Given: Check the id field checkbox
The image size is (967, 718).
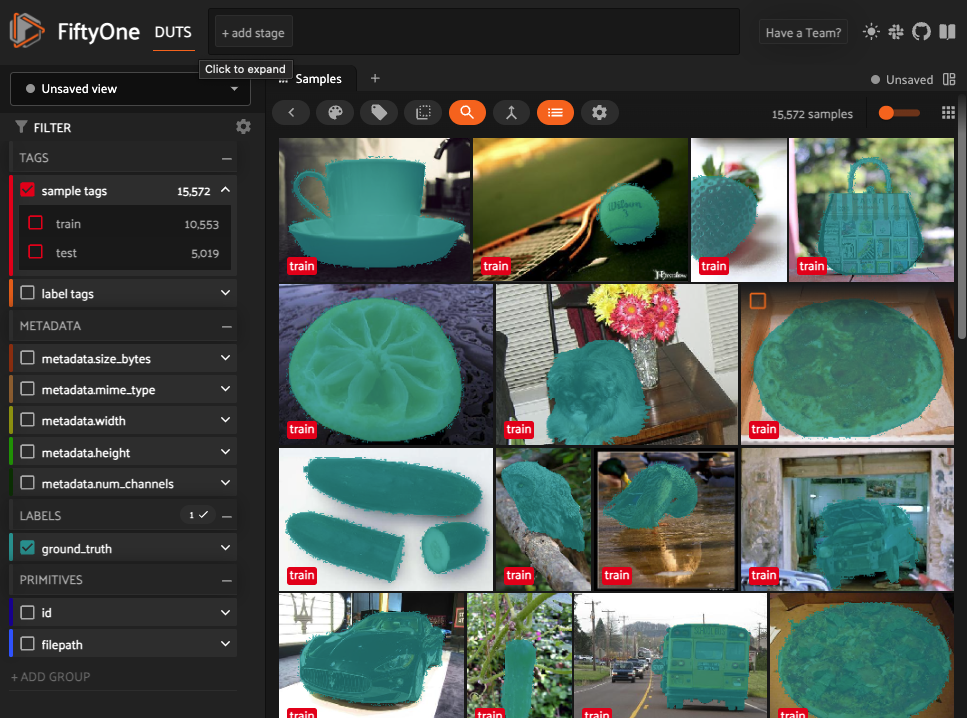Looking at the screenshot, I should [27, 613].
